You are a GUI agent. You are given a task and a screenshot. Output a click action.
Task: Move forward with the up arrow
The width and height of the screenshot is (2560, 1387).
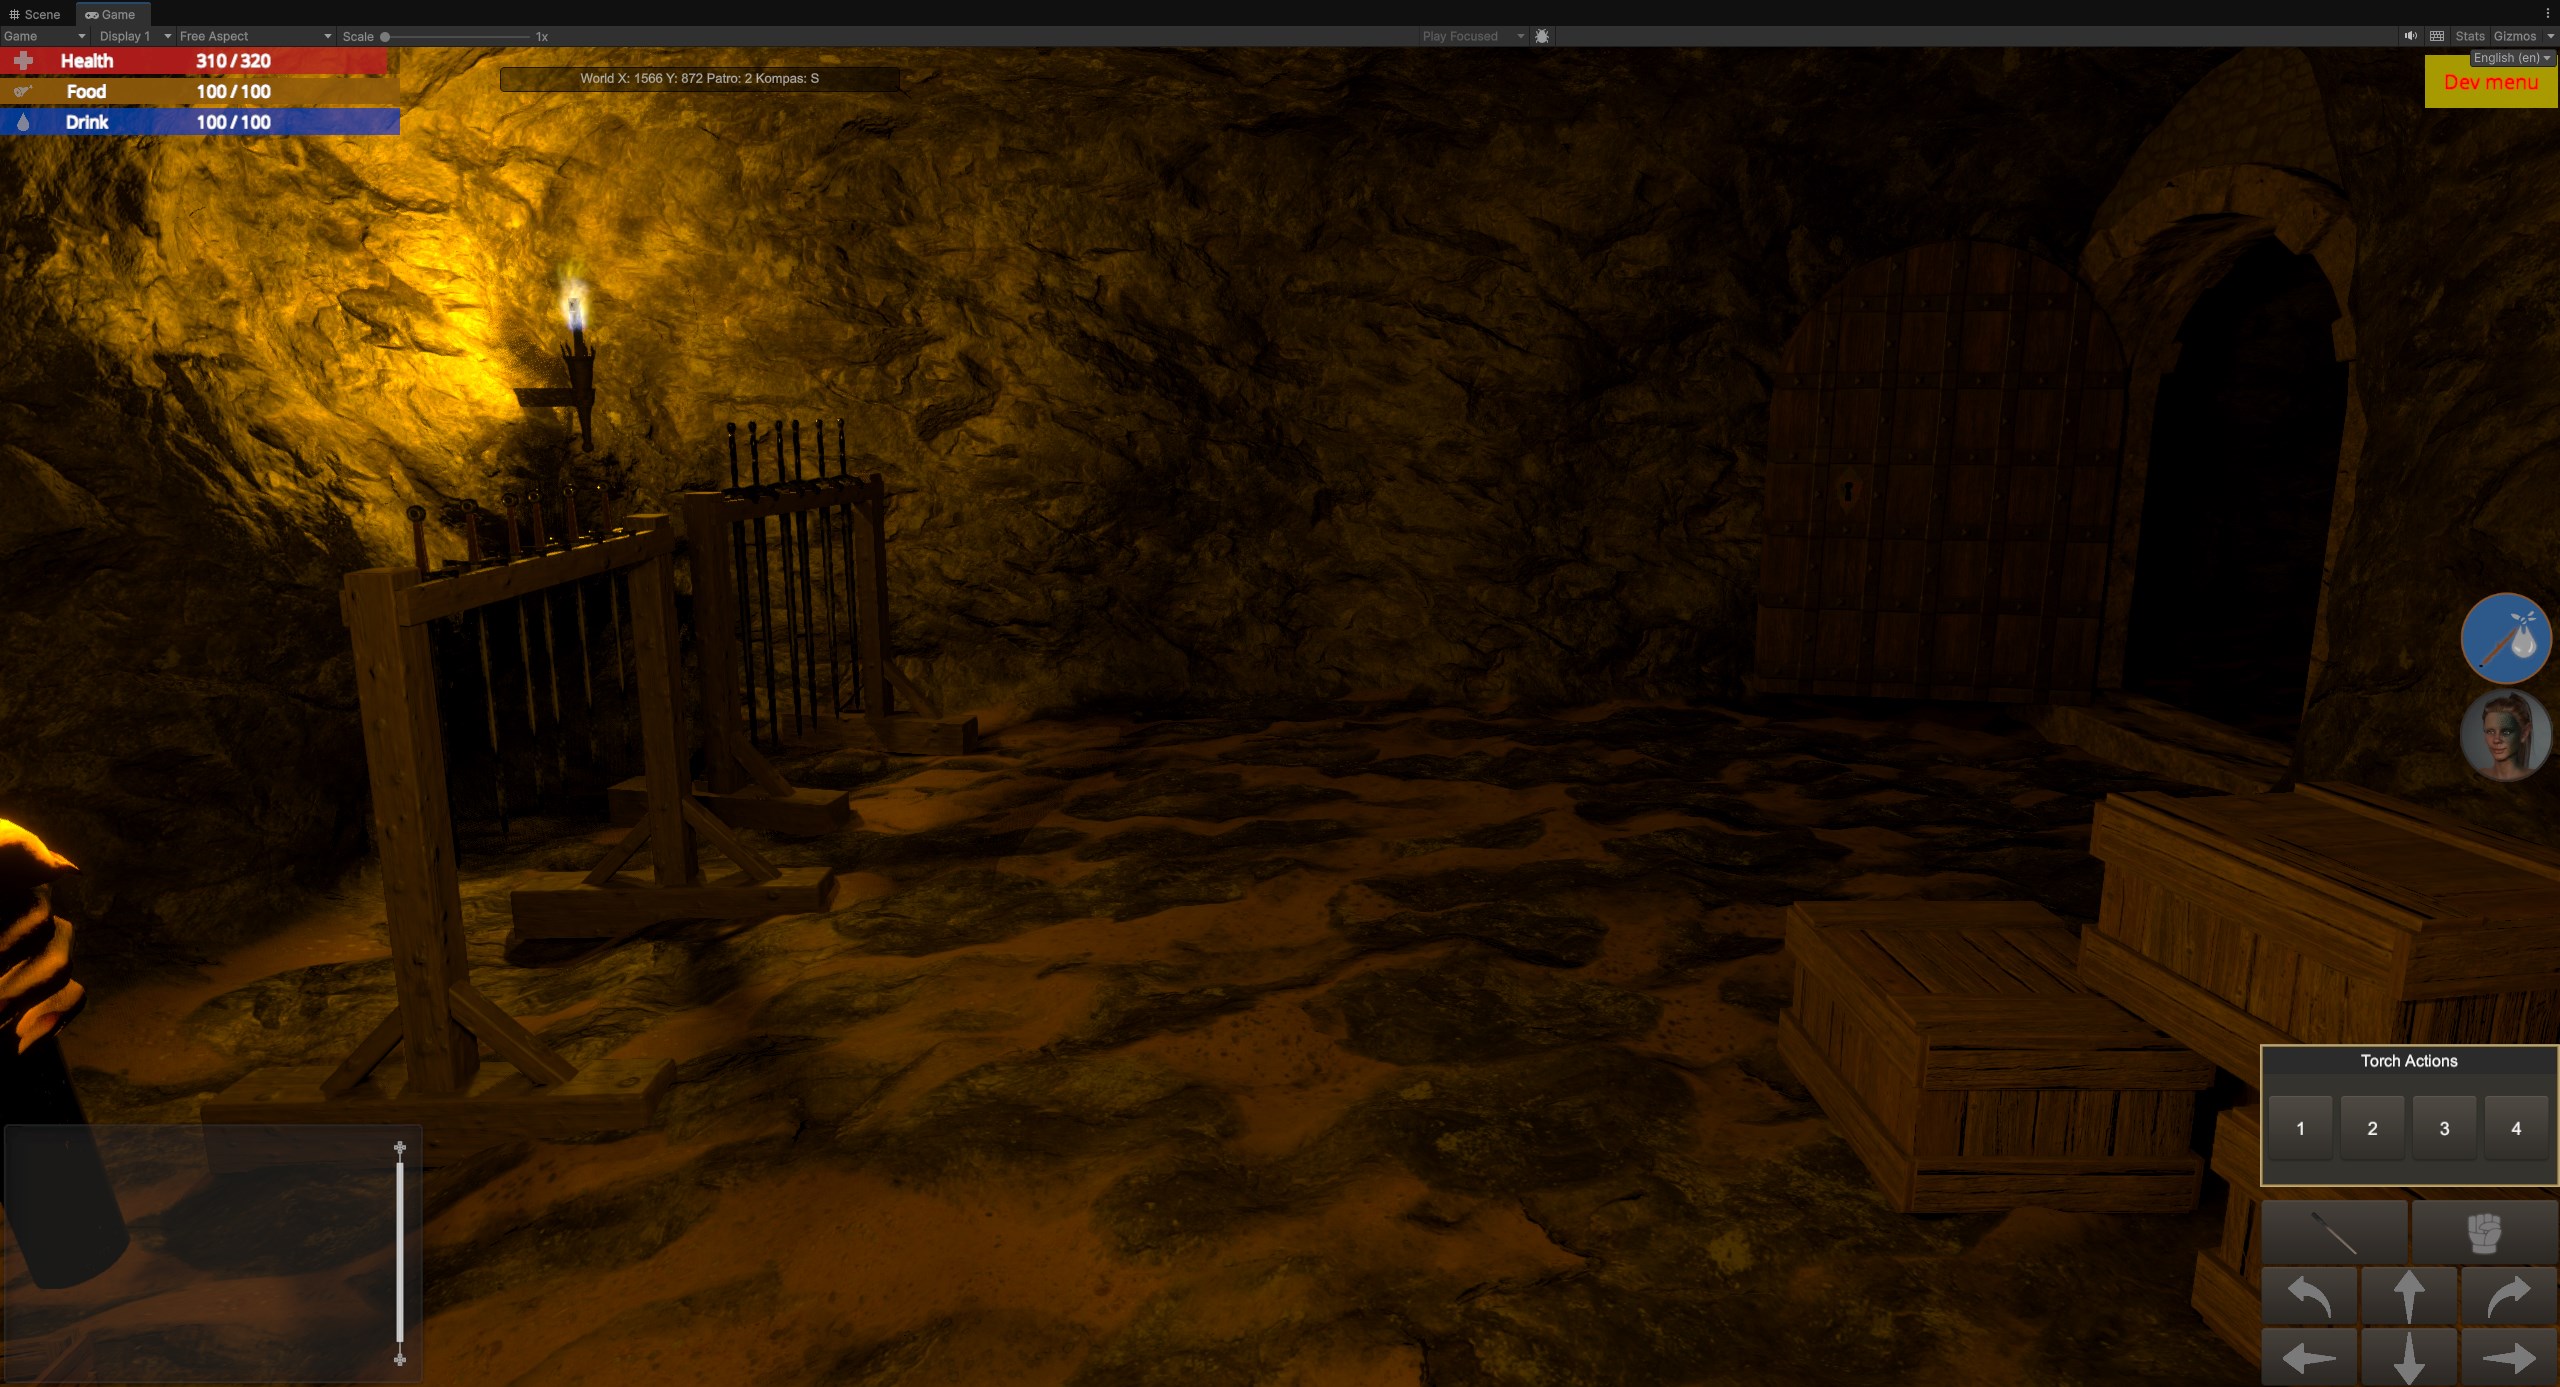tap(2408, 1296)
